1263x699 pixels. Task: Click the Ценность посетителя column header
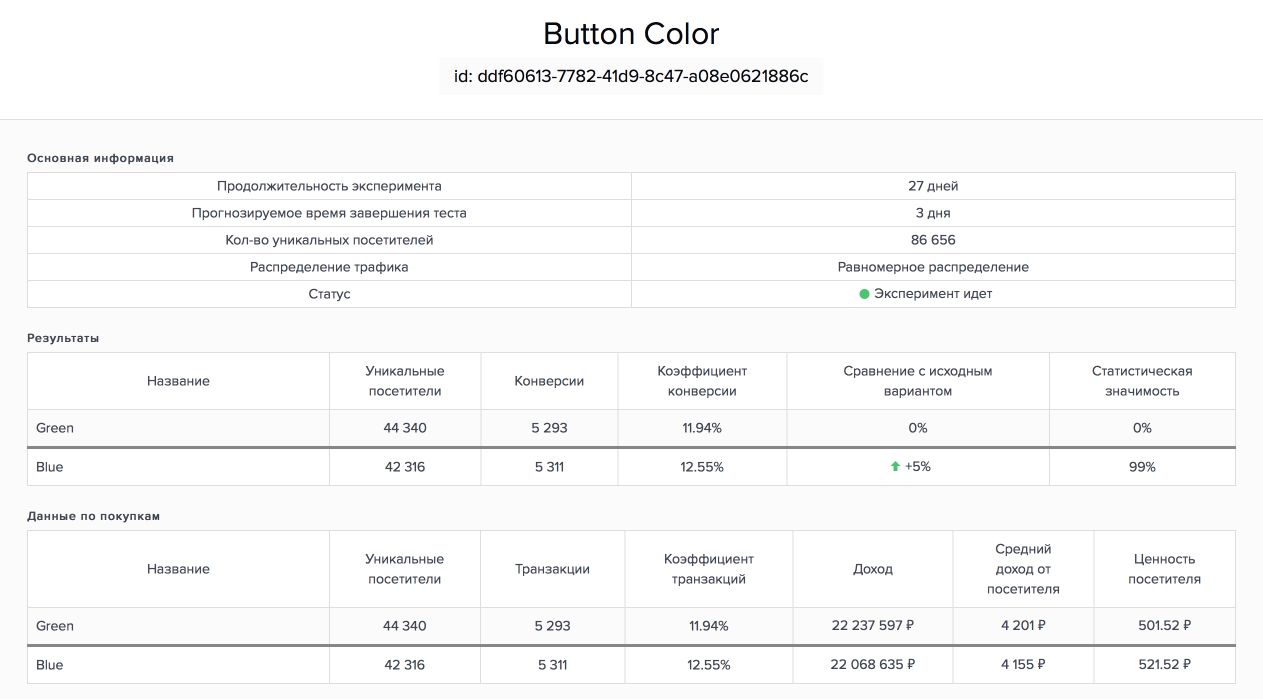(x=1165, y=569)
